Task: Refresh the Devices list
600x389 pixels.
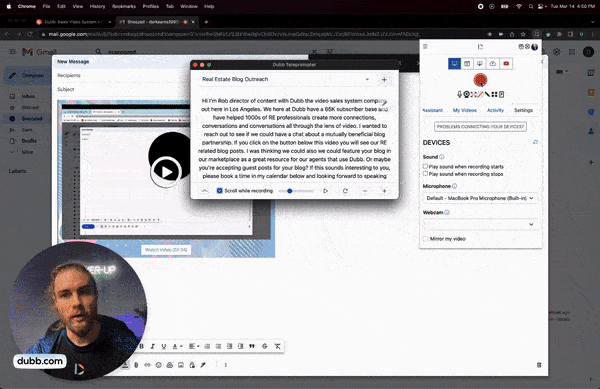Action: (535, 142)
